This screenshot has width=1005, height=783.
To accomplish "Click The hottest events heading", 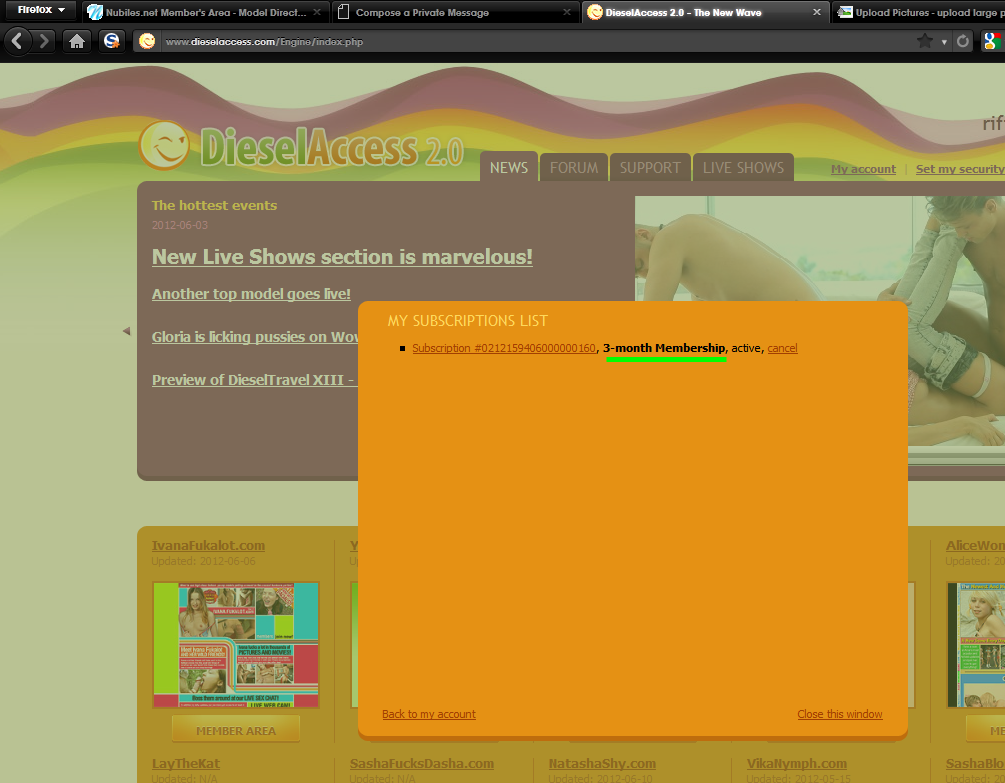I will click(x=214, y=206).
